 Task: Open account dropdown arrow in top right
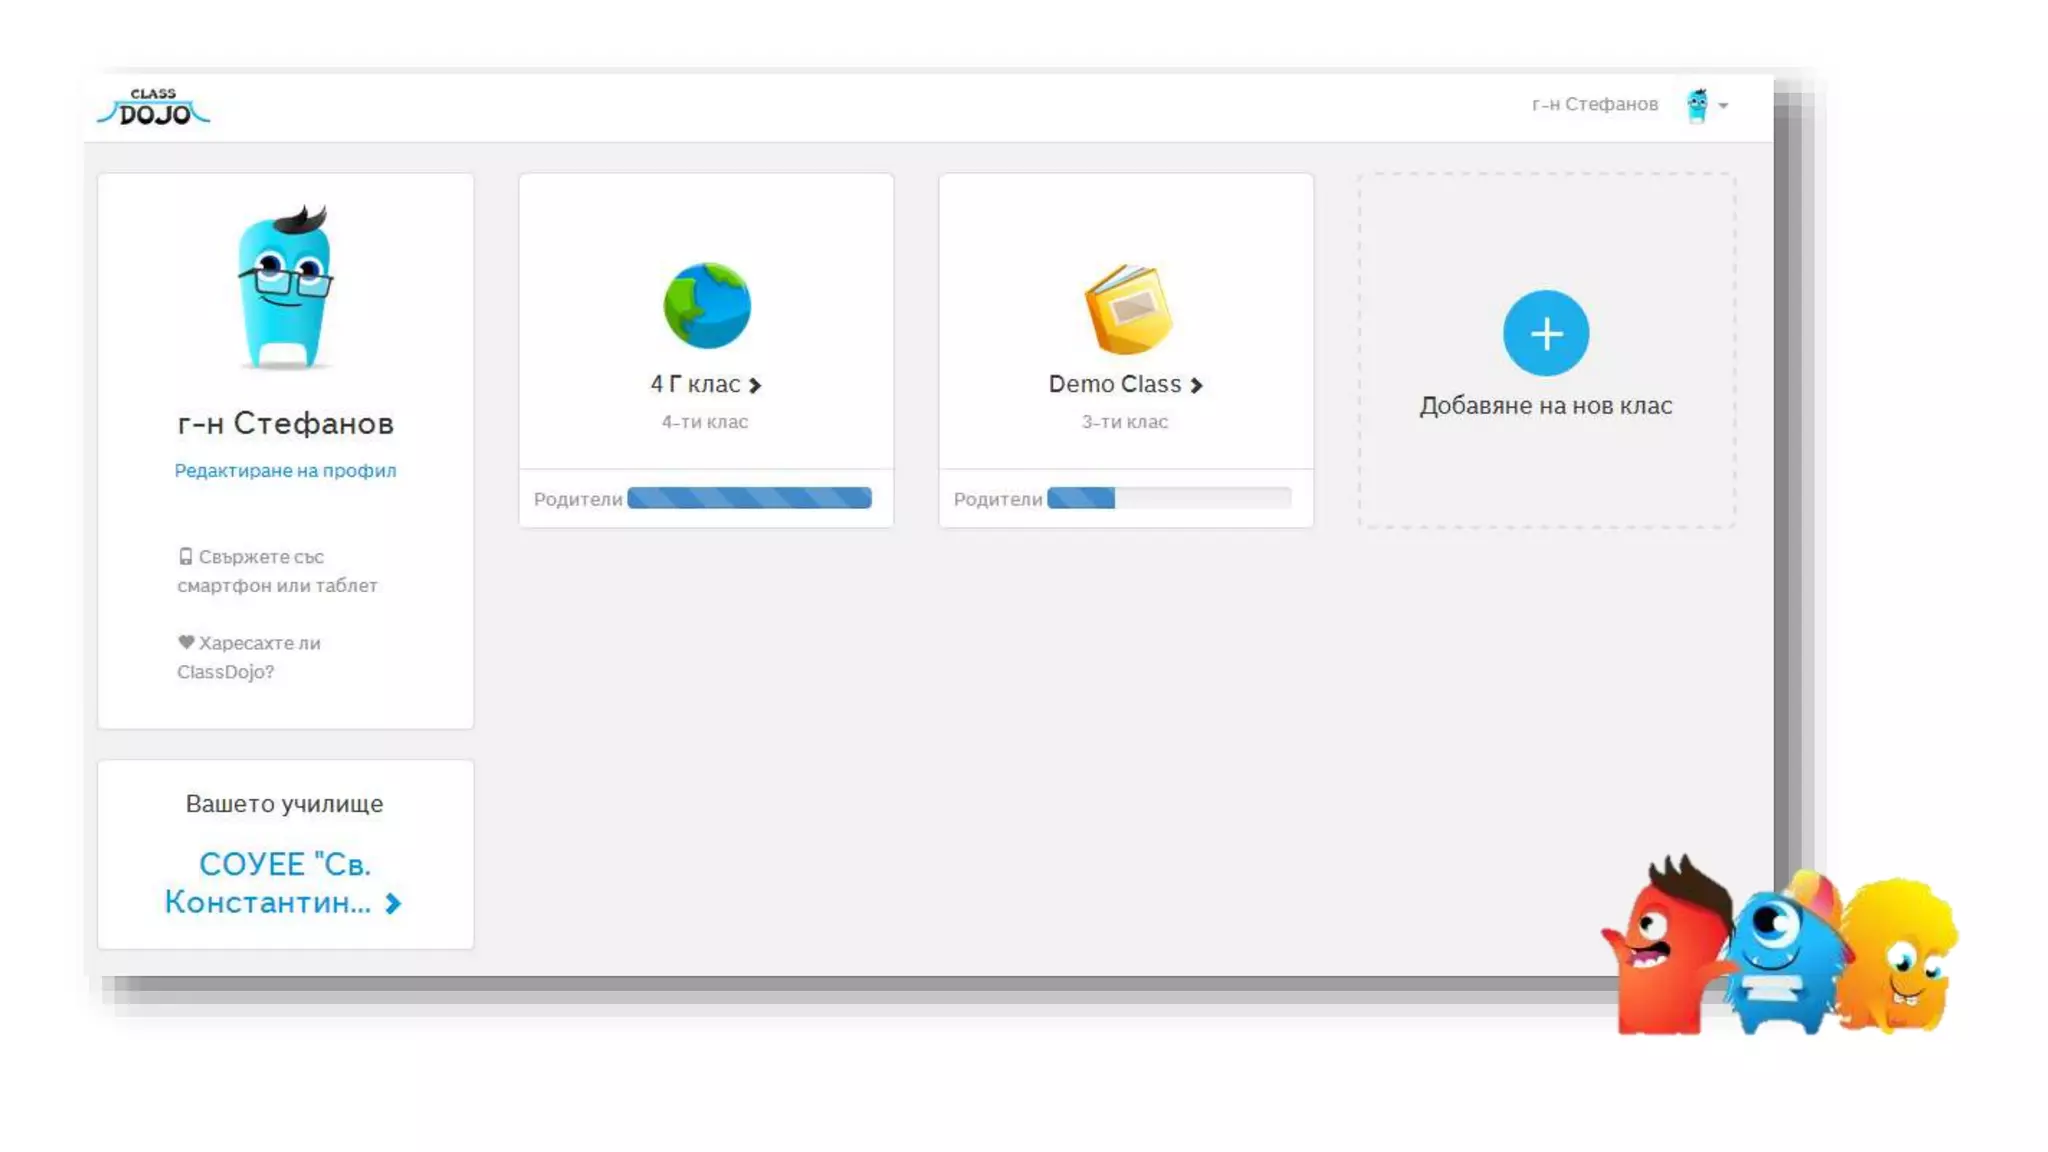(1723, 105)
